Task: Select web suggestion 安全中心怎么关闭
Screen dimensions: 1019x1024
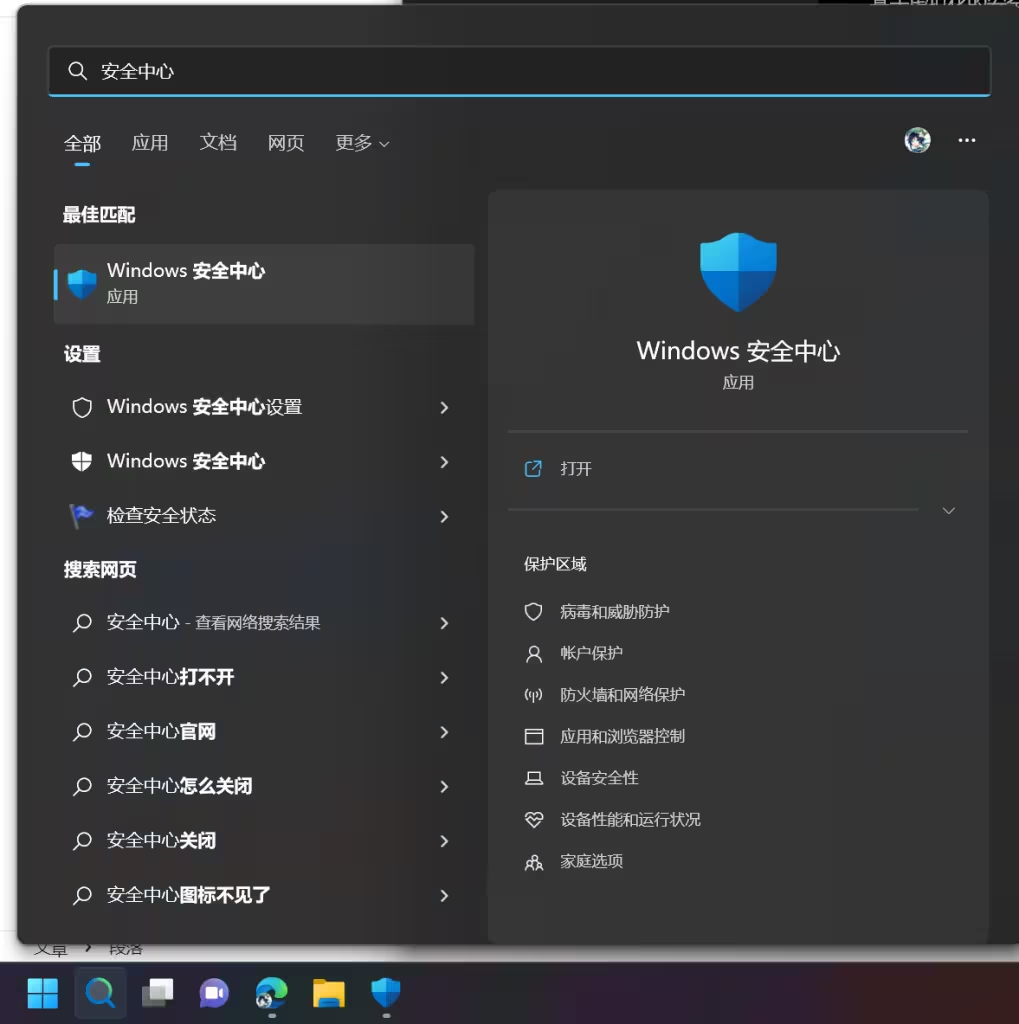Action: [180, 787]
